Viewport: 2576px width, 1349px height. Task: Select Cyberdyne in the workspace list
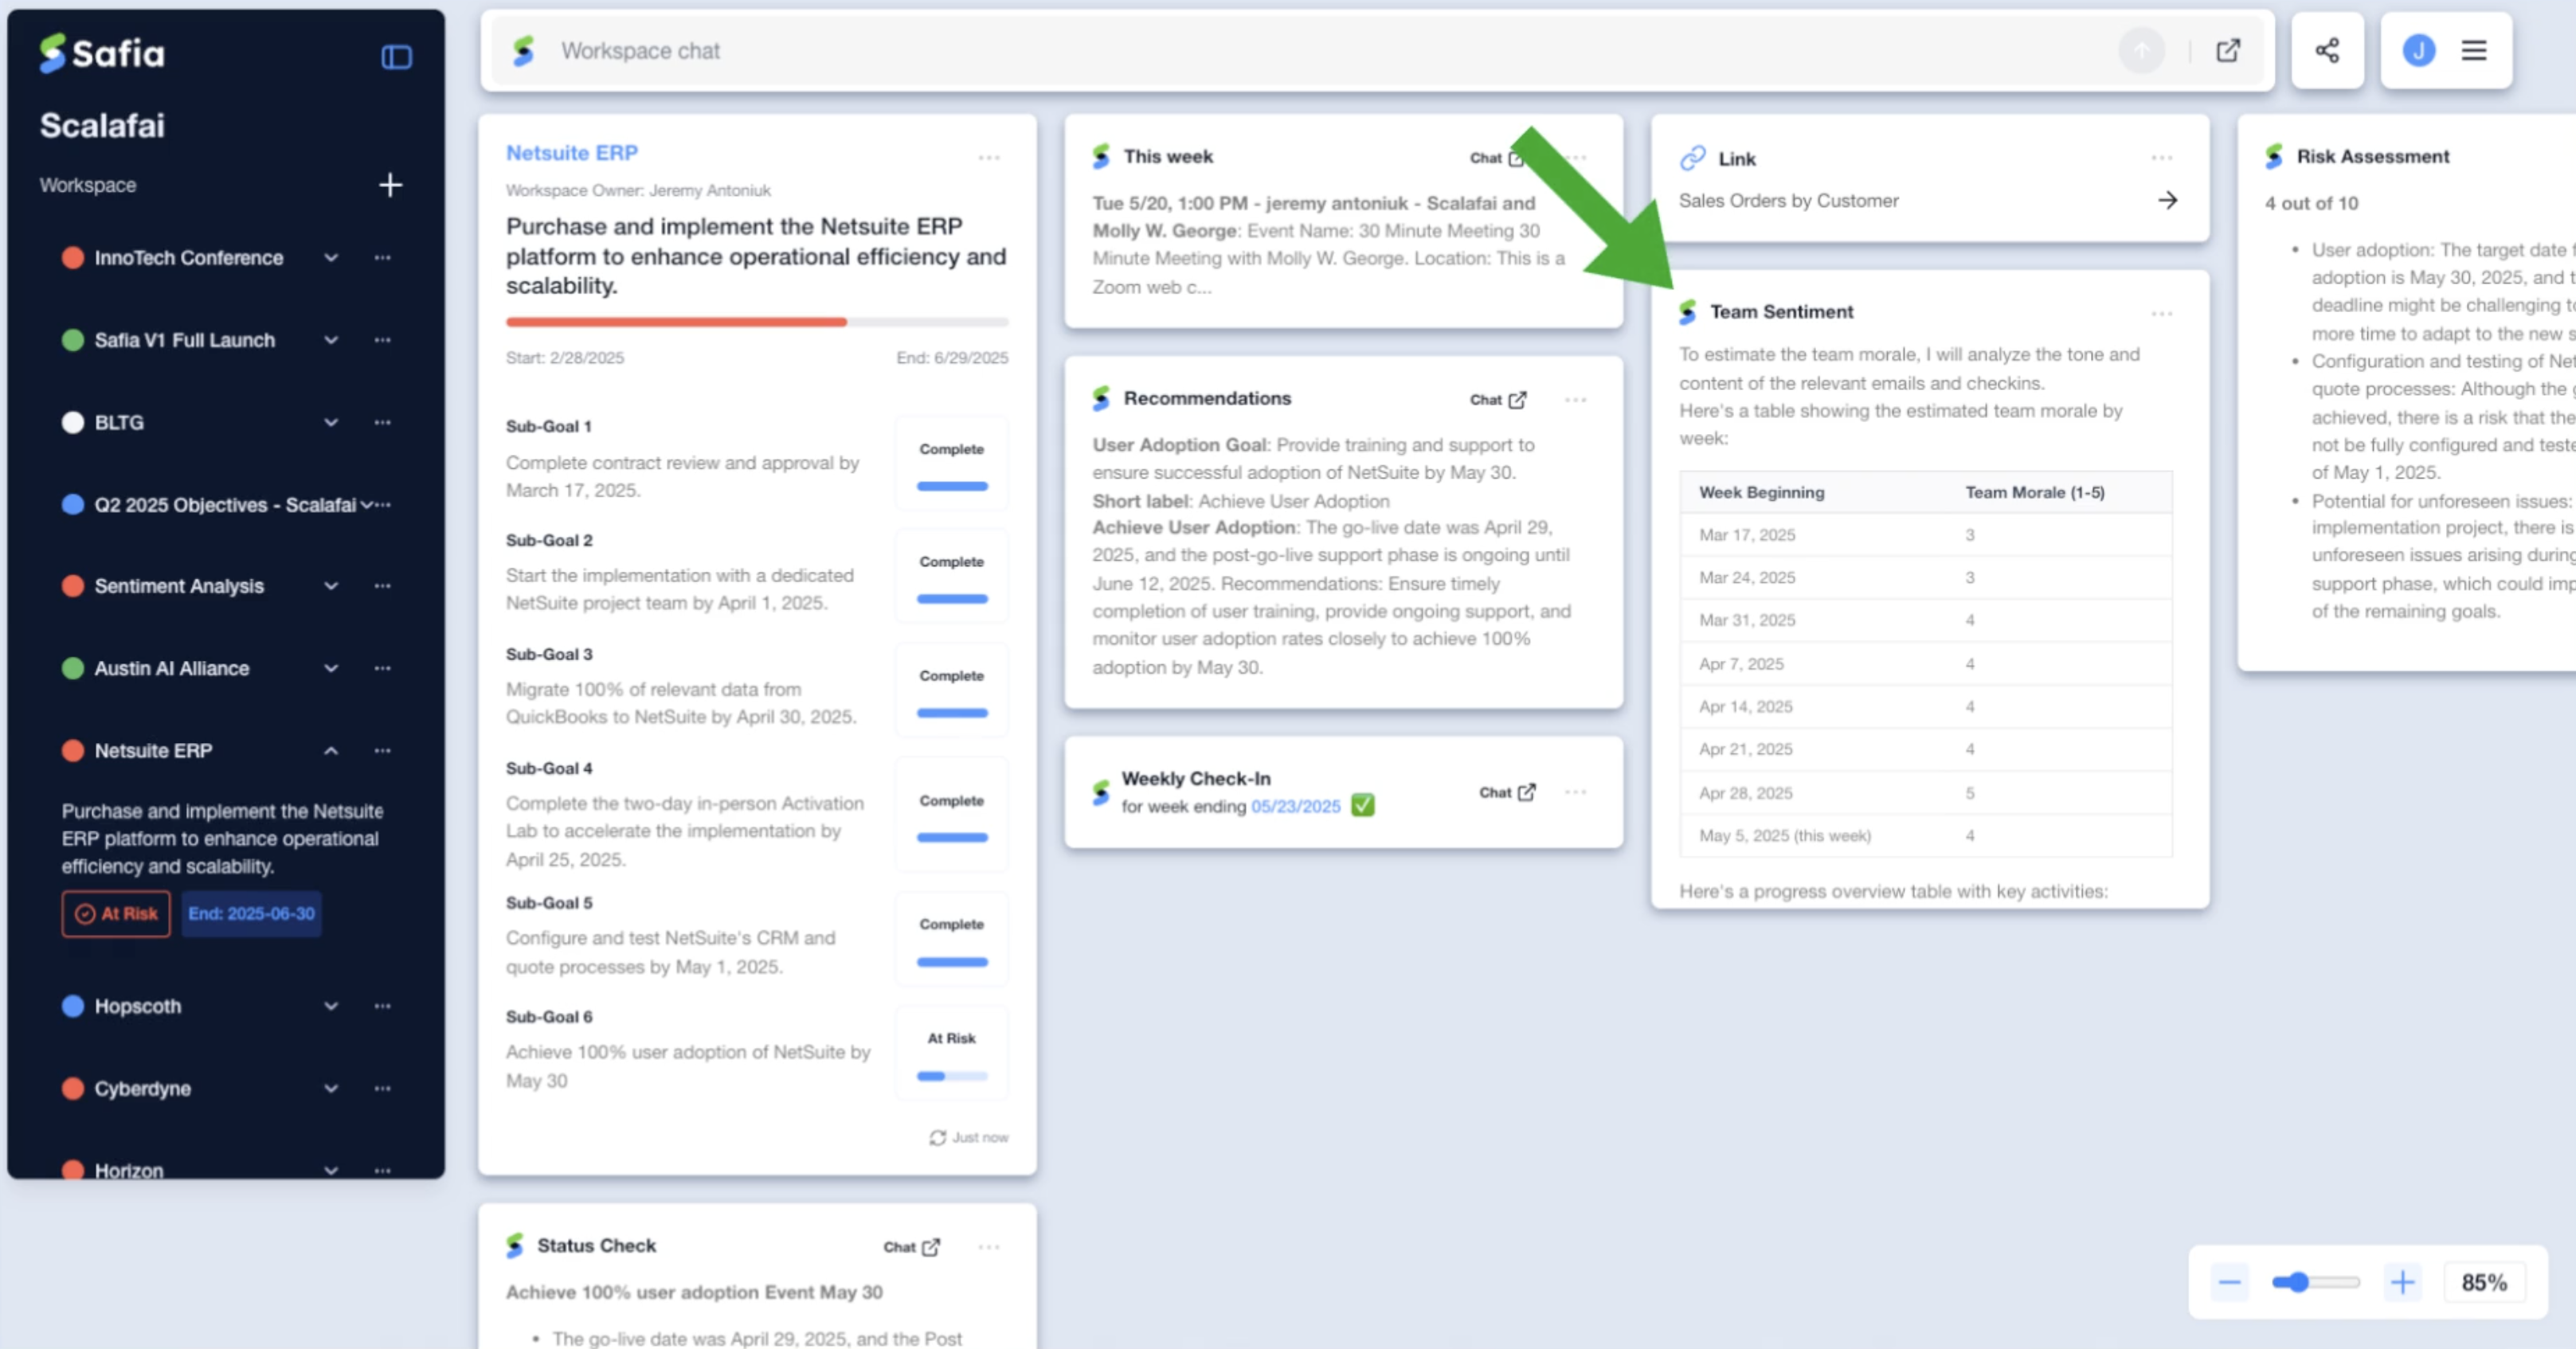point(142,1088)
